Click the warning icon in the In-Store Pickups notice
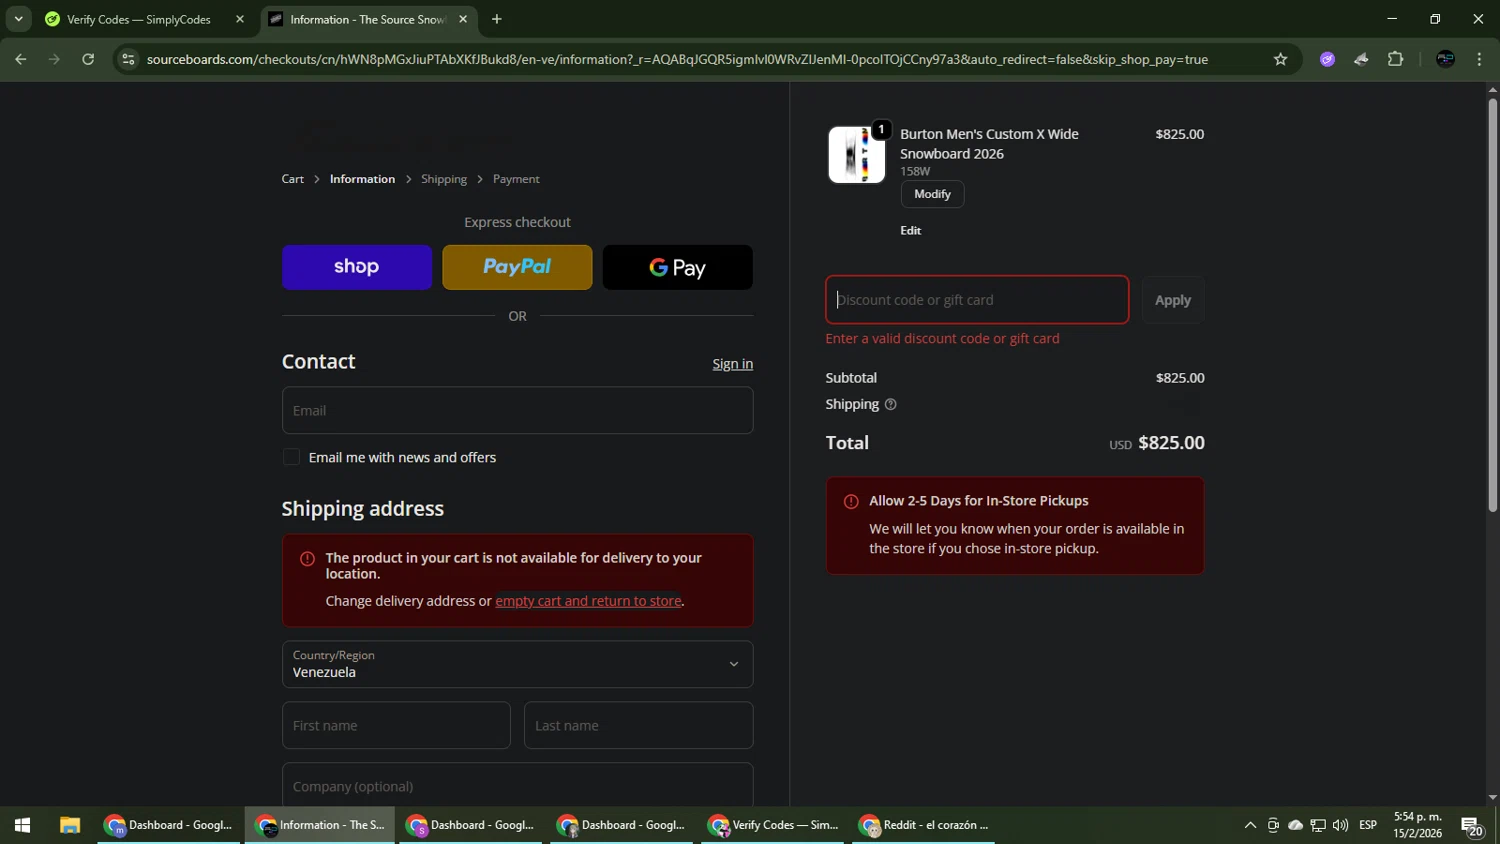The height and width of the screenshot is (844, 1500). click(851, 501)
